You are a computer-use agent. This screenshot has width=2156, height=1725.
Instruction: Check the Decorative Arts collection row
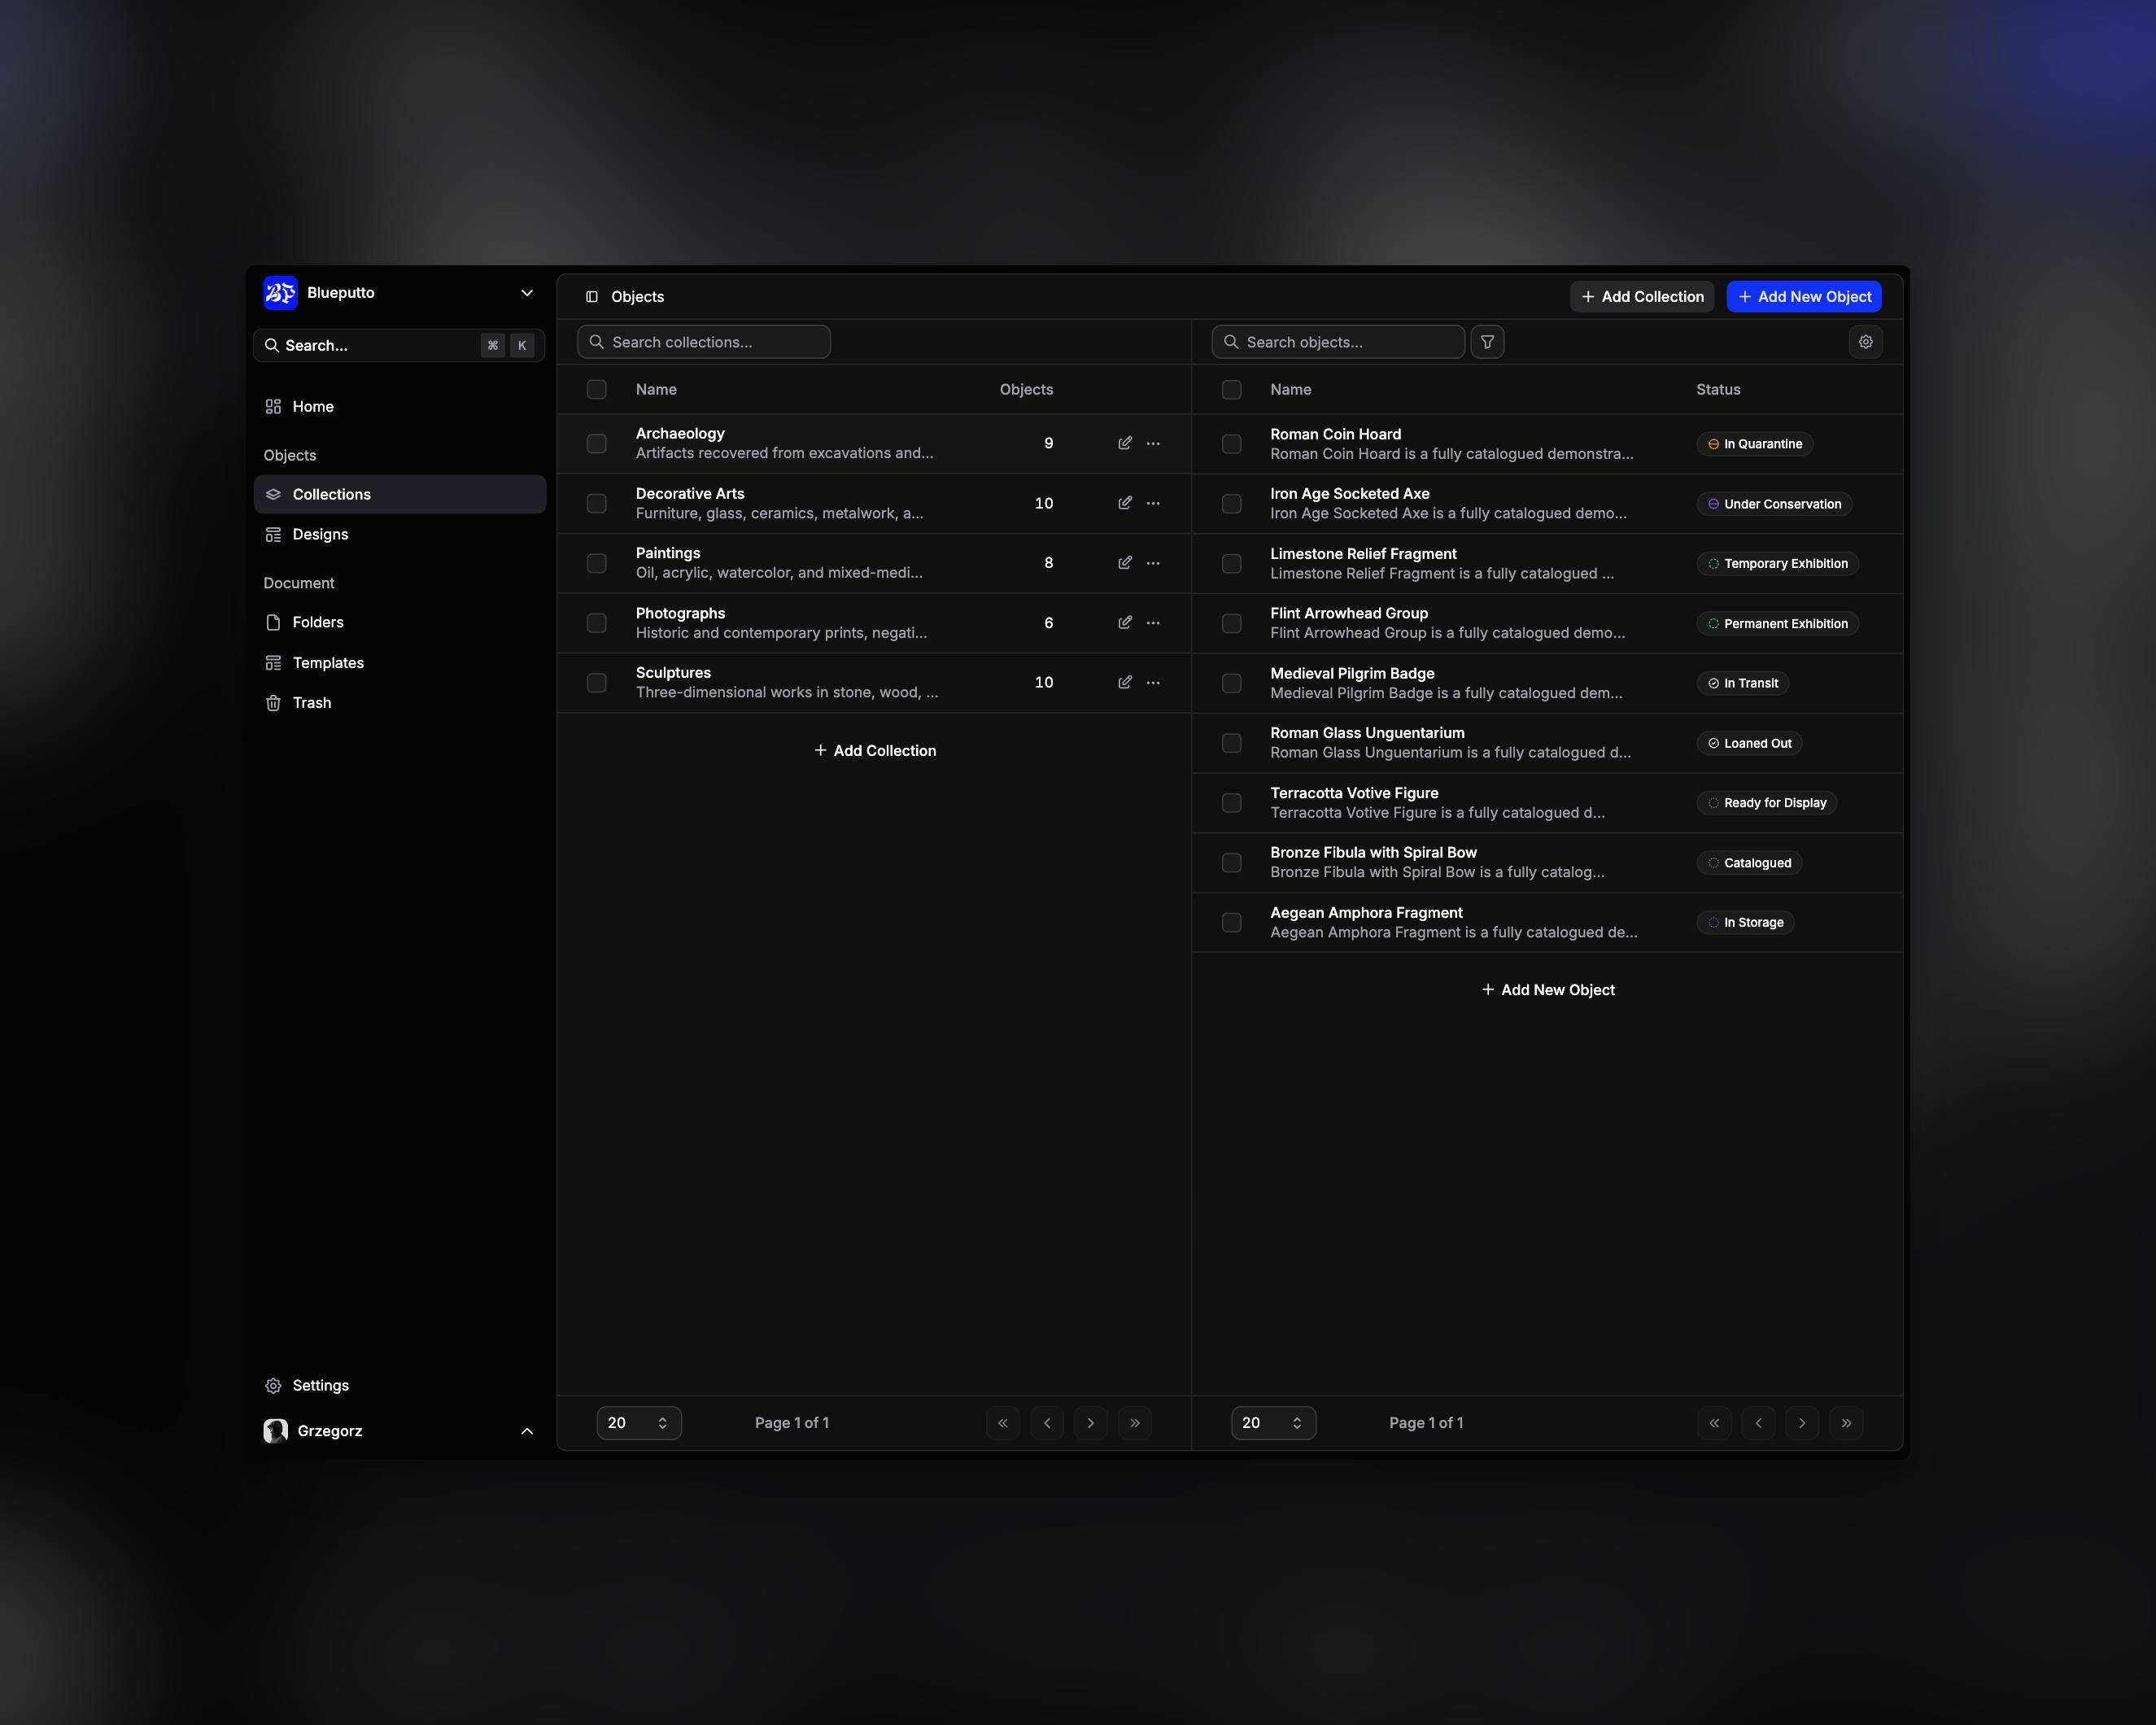coord(597,503)
